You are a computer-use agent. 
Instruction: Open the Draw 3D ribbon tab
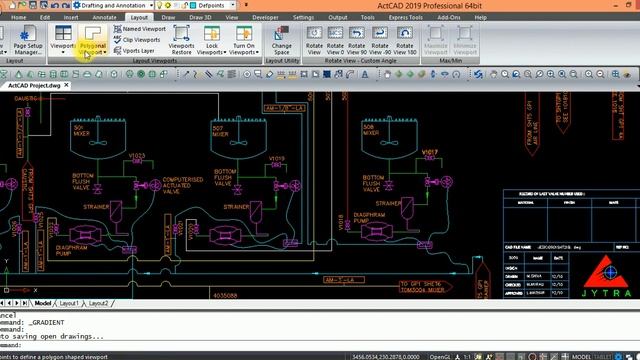[x=200, y=17]
